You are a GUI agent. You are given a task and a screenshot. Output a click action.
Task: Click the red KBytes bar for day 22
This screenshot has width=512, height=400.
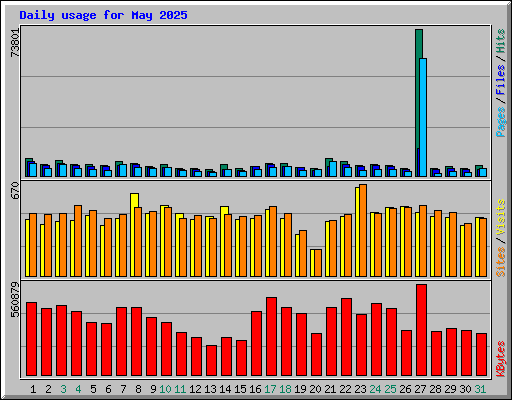(x=346, y=337)
